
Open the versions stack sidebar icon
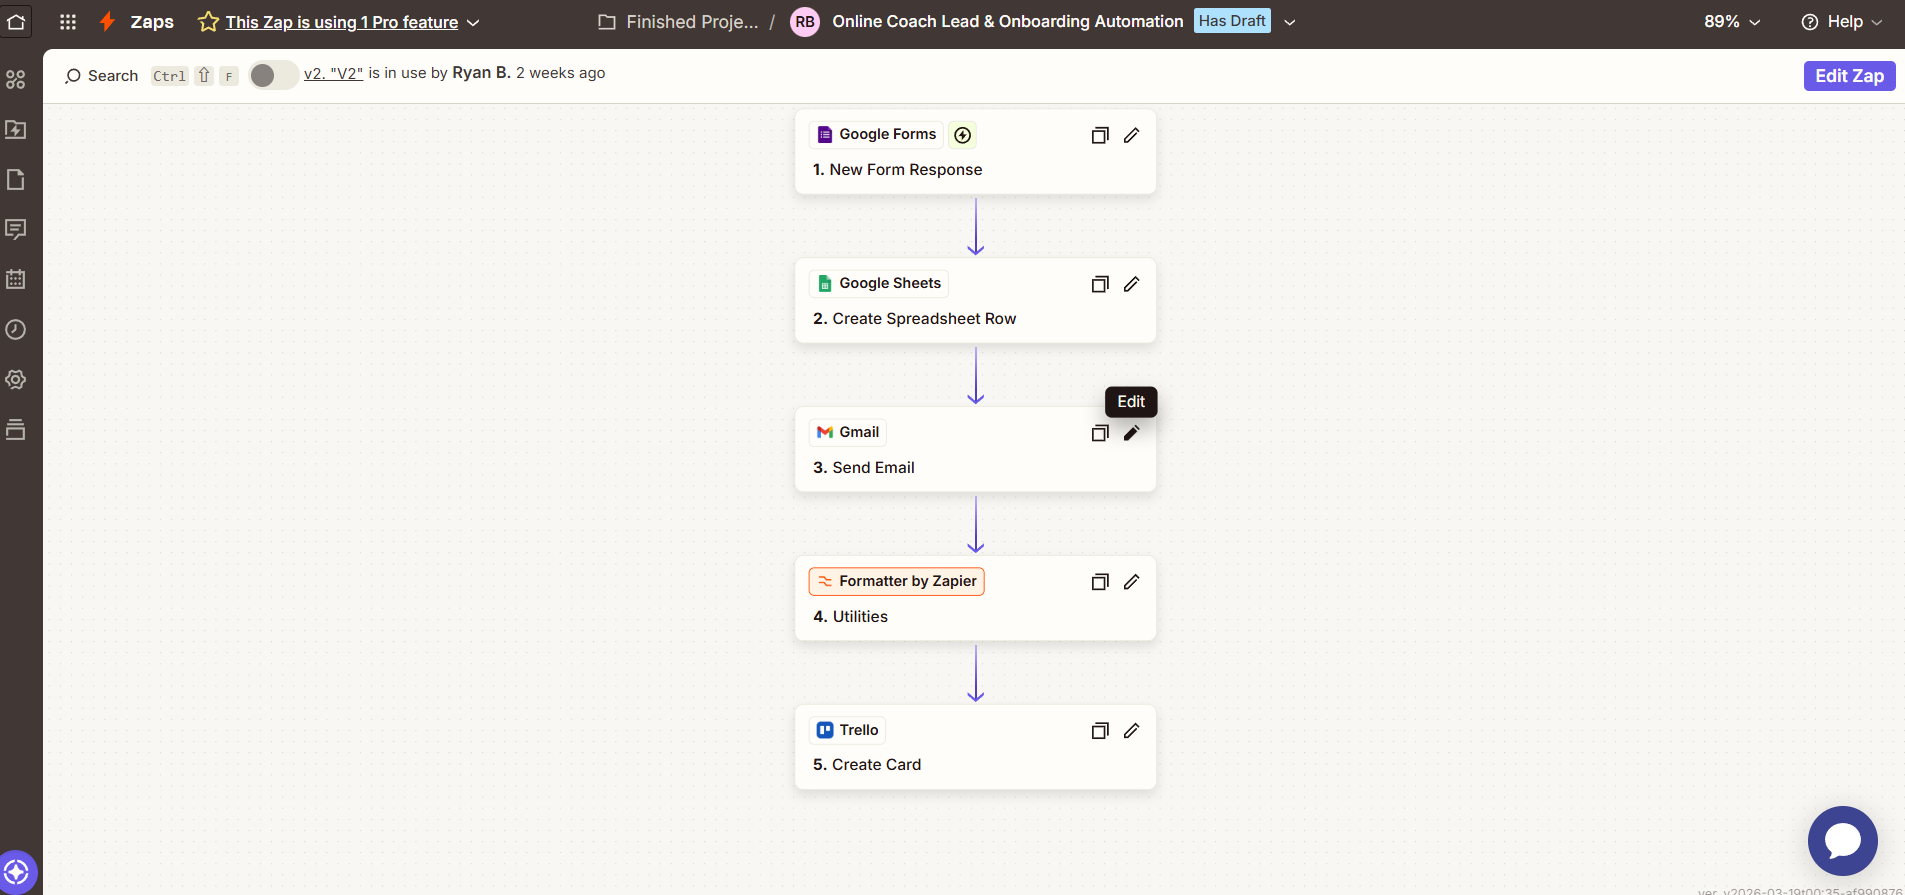click(x=16, y=429)
